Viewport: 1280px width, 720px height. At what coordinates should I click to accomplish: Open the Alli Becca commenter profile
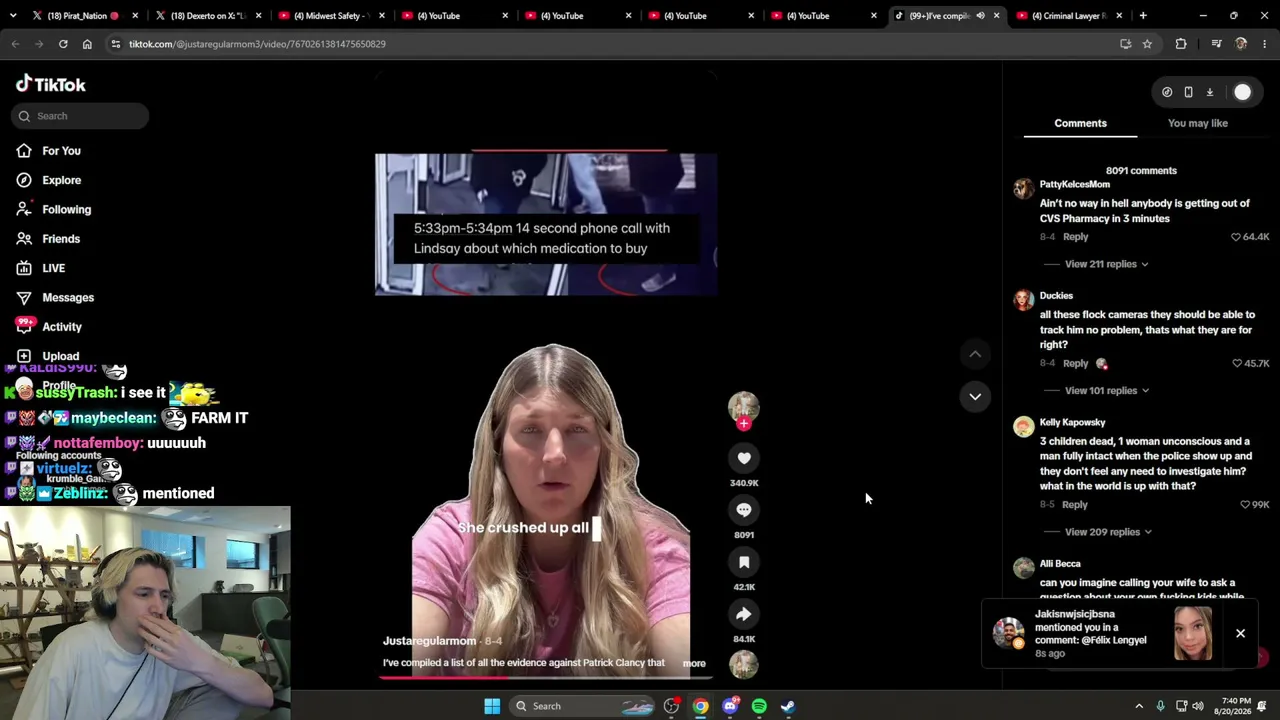coord(1060,564)
